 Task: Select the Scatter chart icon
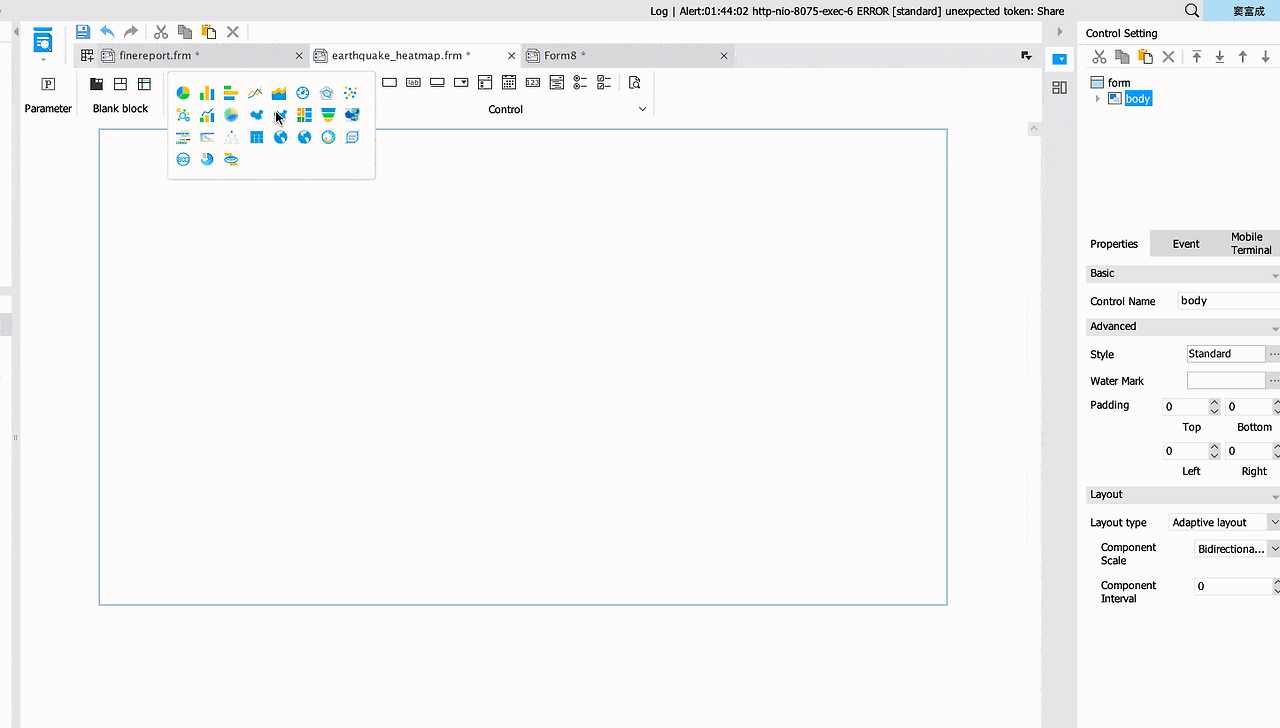(x=351, y=92)
